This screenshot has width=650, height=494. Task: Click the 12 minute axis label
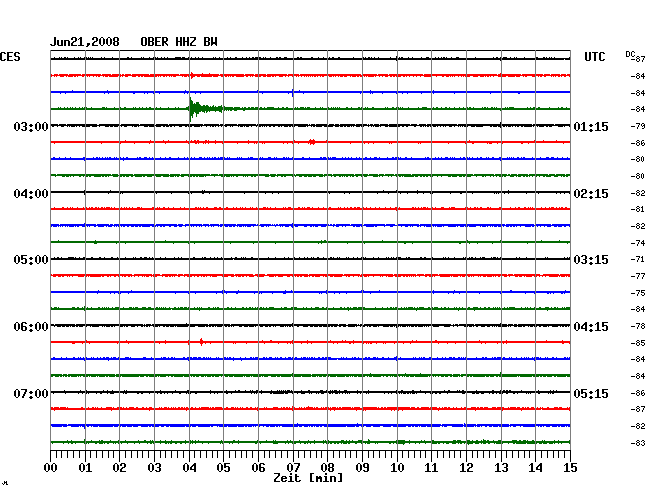coord(466,468)
